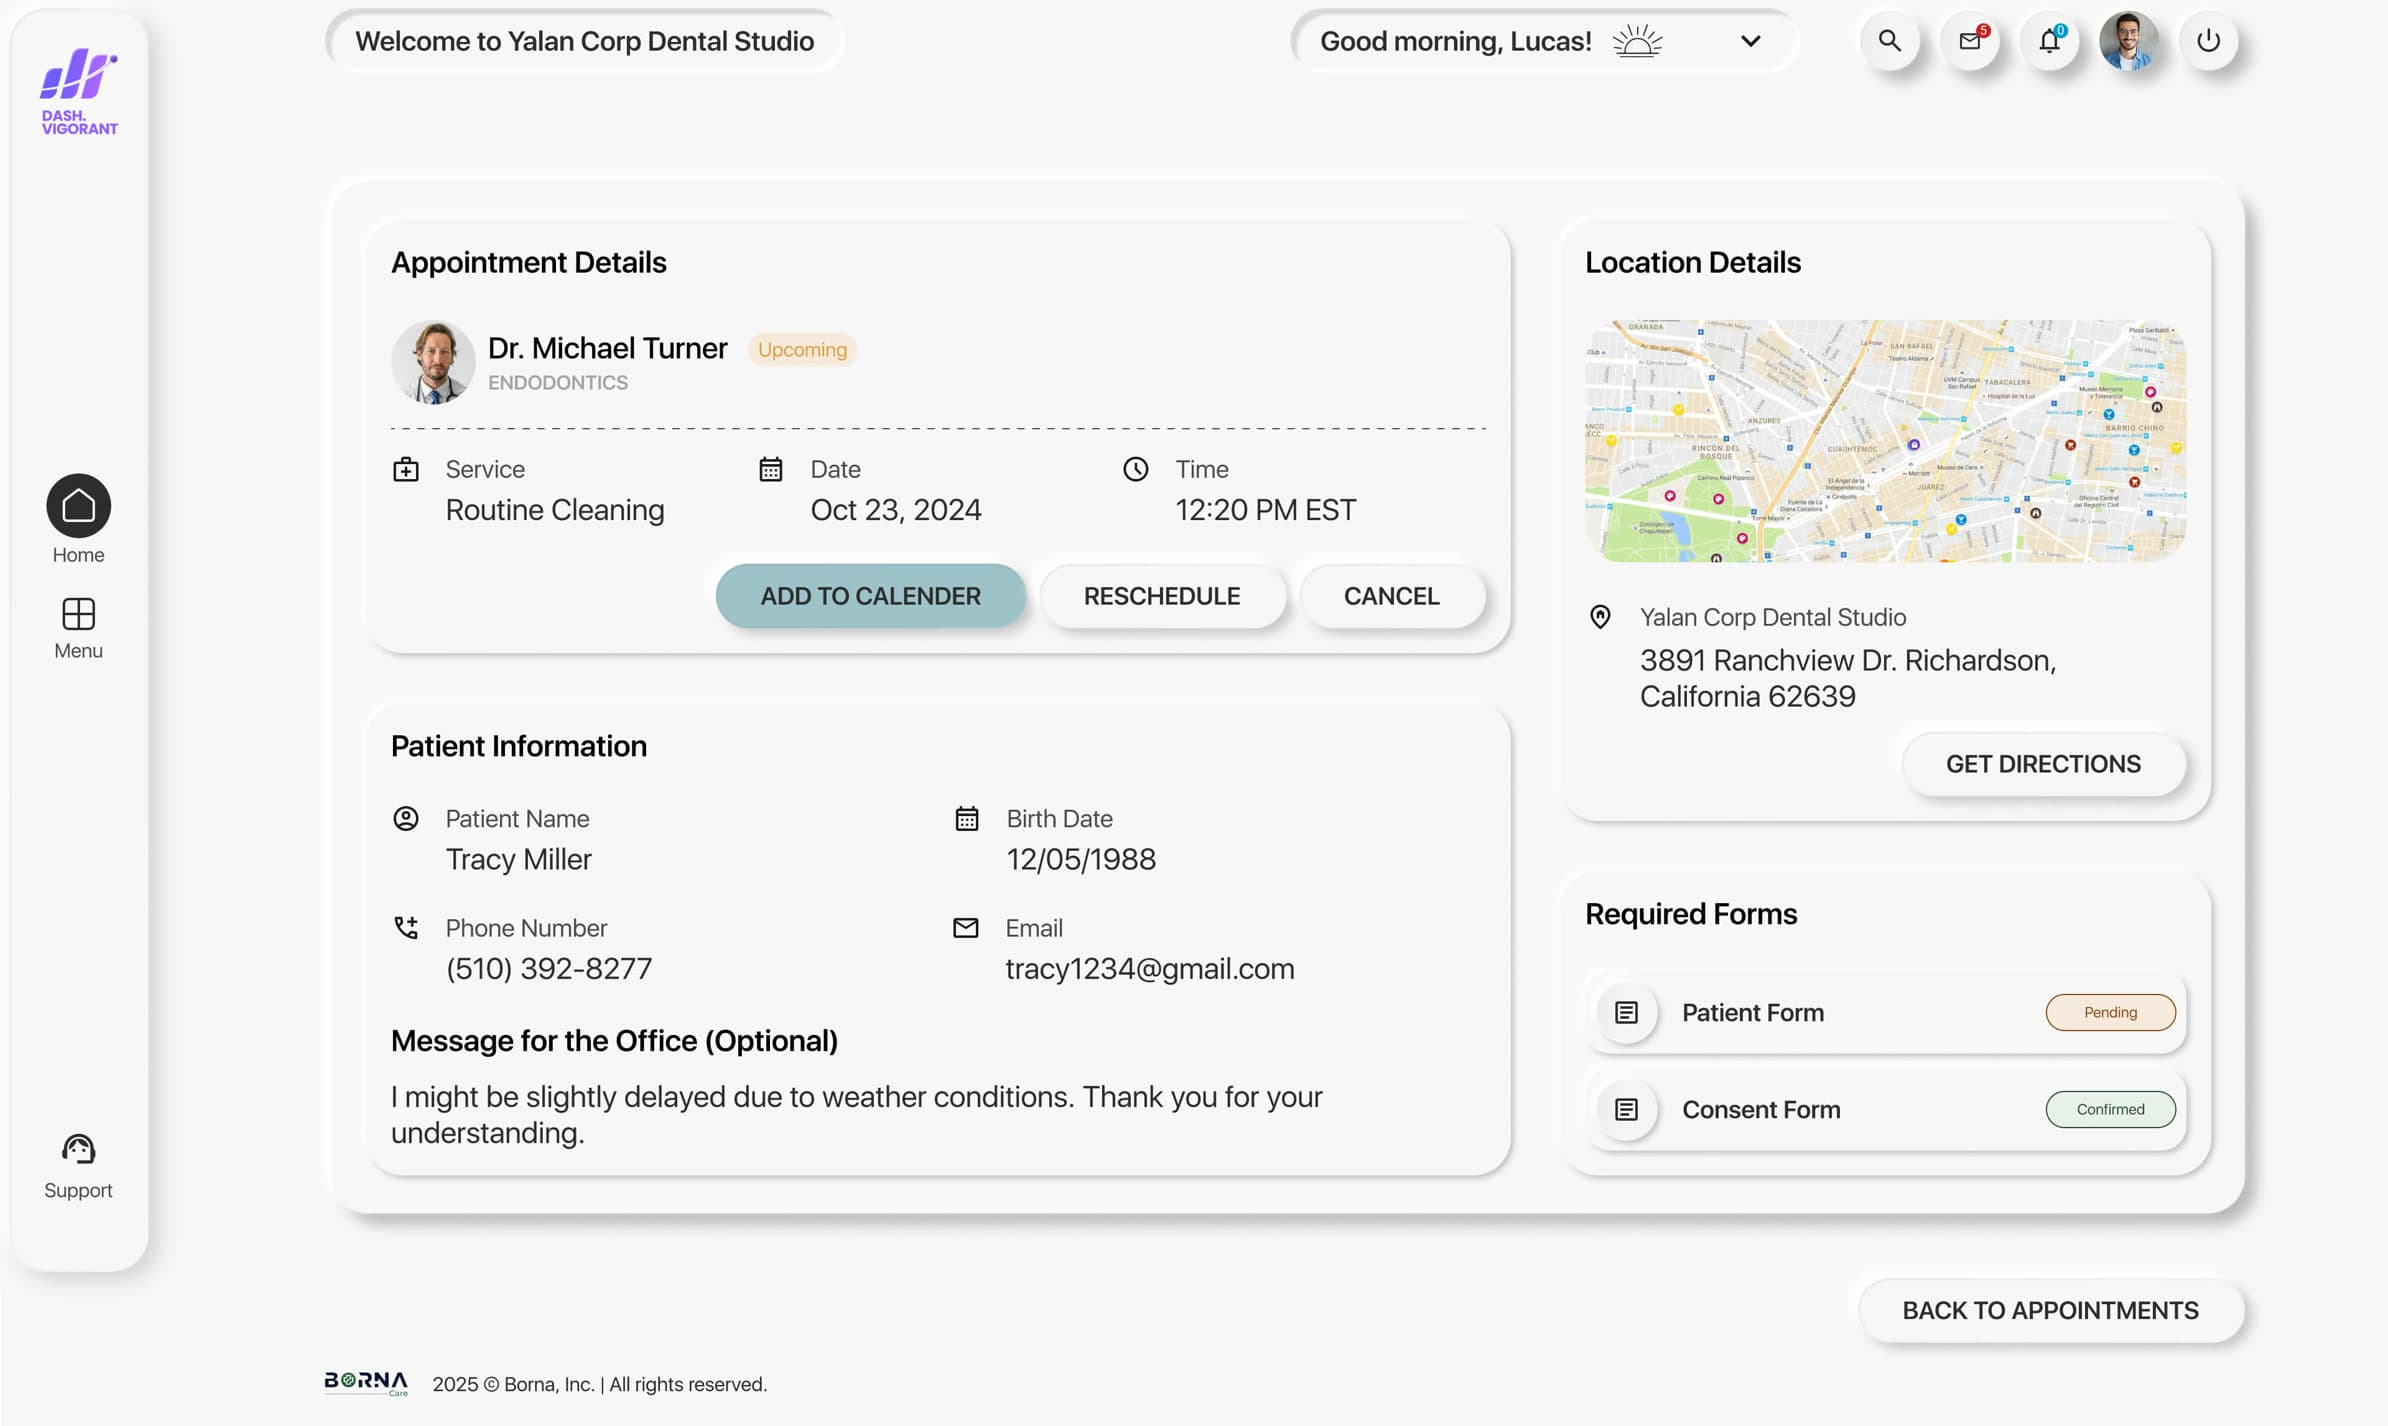
Task: Open mail inbox with red badge
Action: pos(1970,41)
